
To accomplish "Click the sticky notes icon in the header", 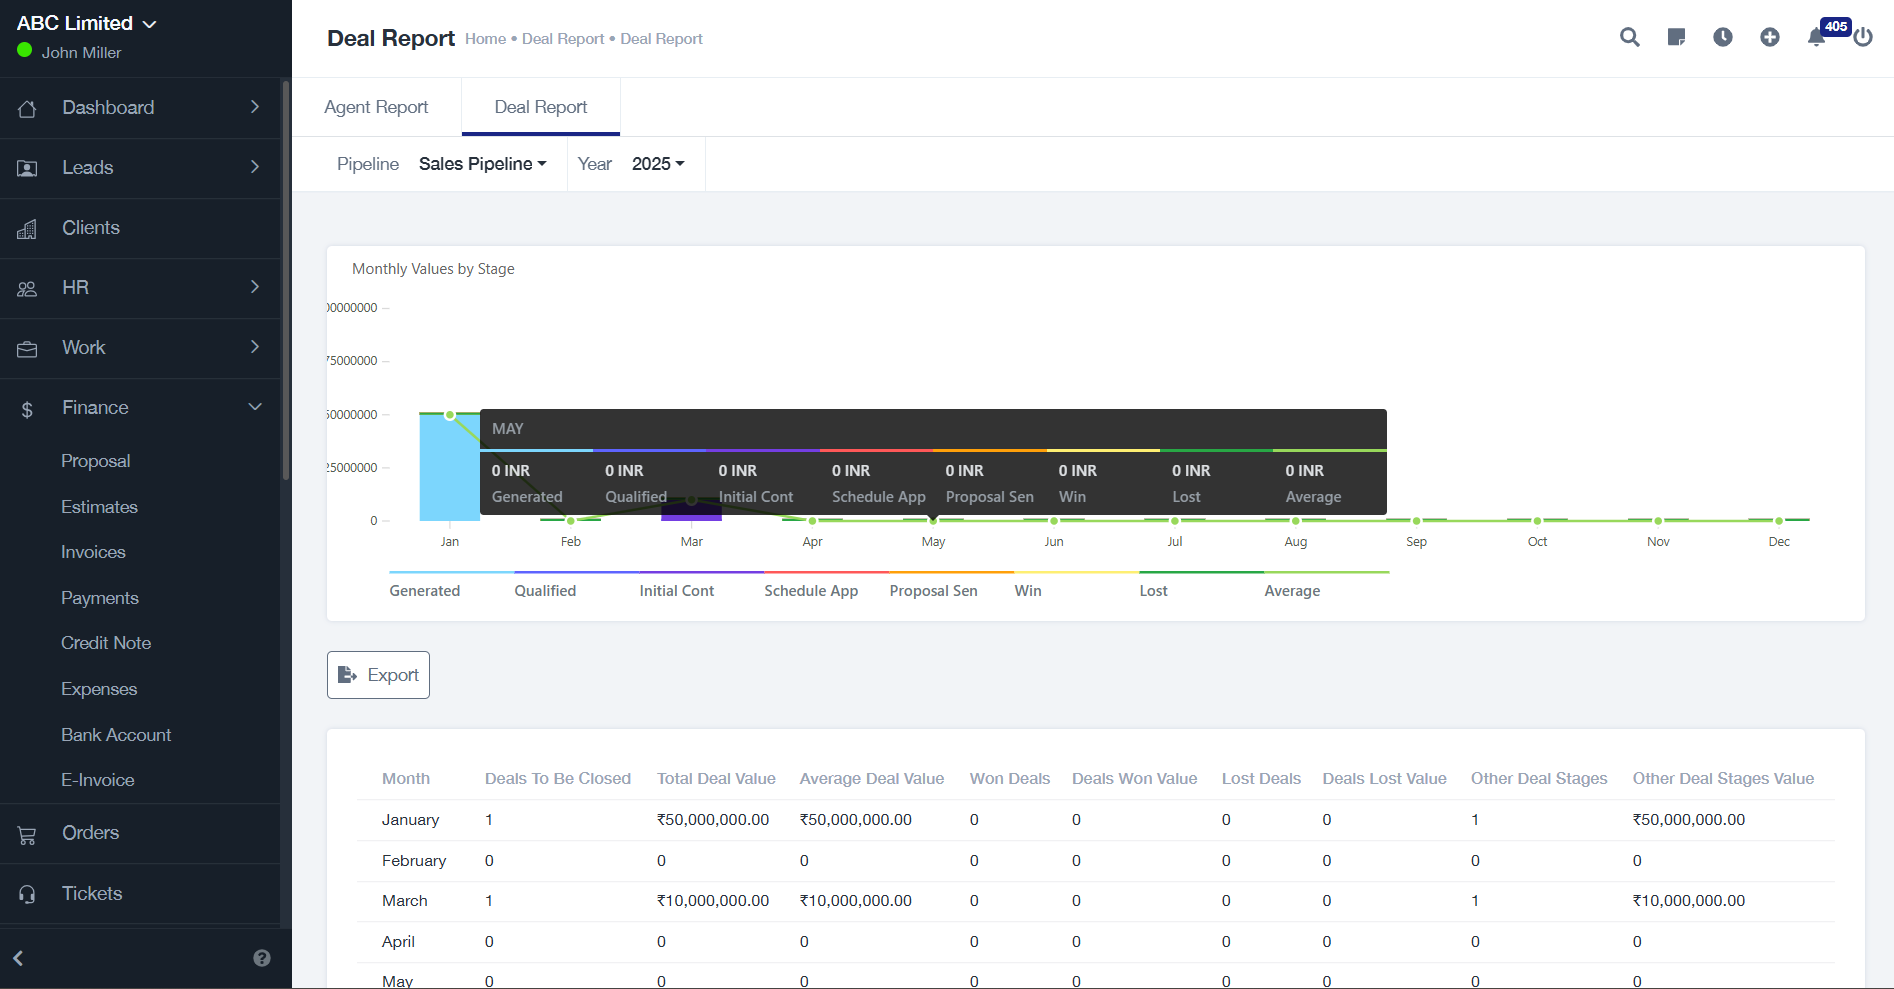I will 1676,37.
